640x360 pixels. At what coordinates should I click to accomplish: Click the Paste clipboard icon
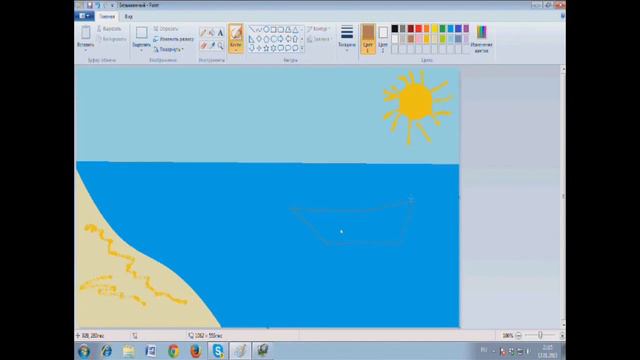86,33
